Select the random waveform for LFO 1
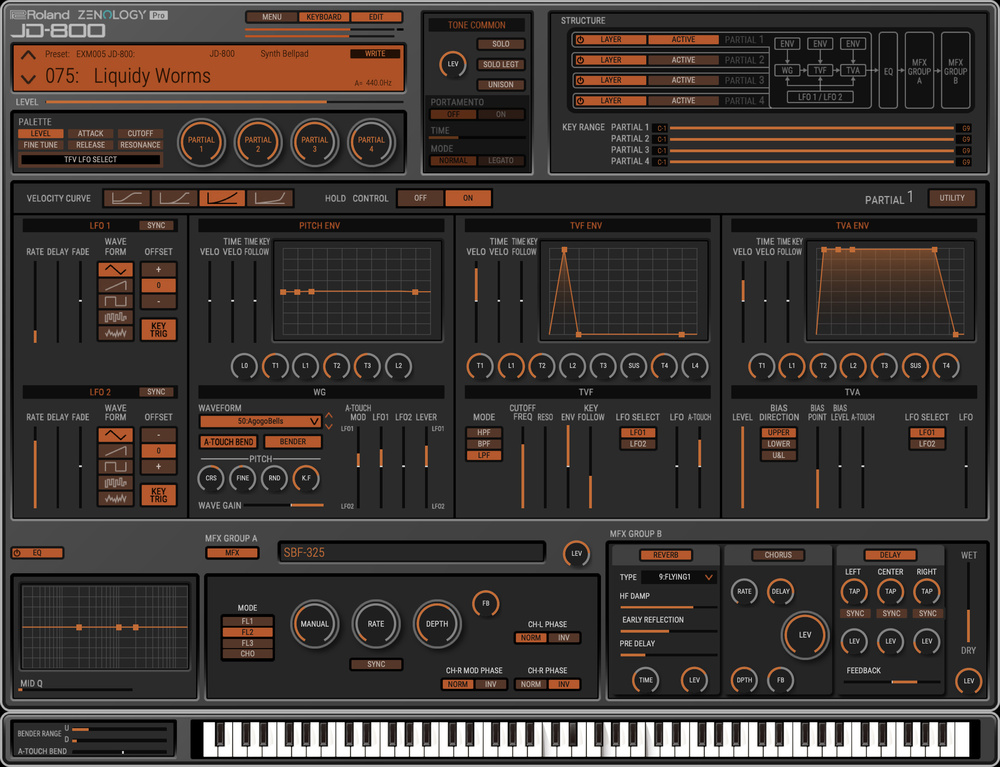This screenshot has height=767, width=1000. [x=117, y=332]
